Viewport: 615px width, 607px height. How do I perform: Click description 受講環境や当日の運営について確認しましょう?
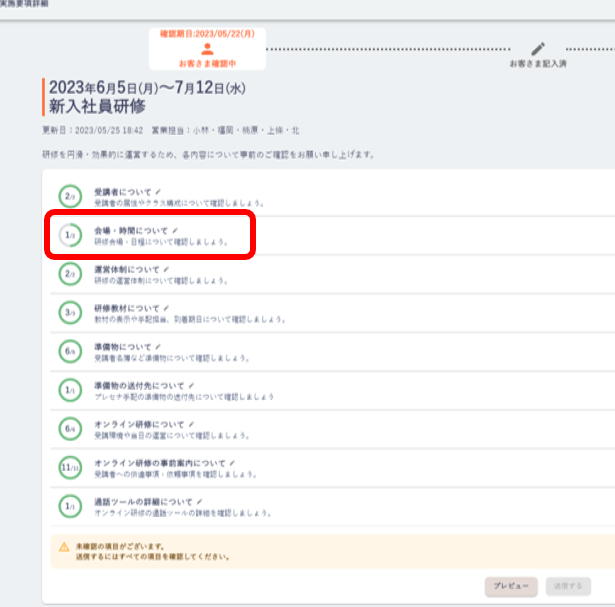171,436
